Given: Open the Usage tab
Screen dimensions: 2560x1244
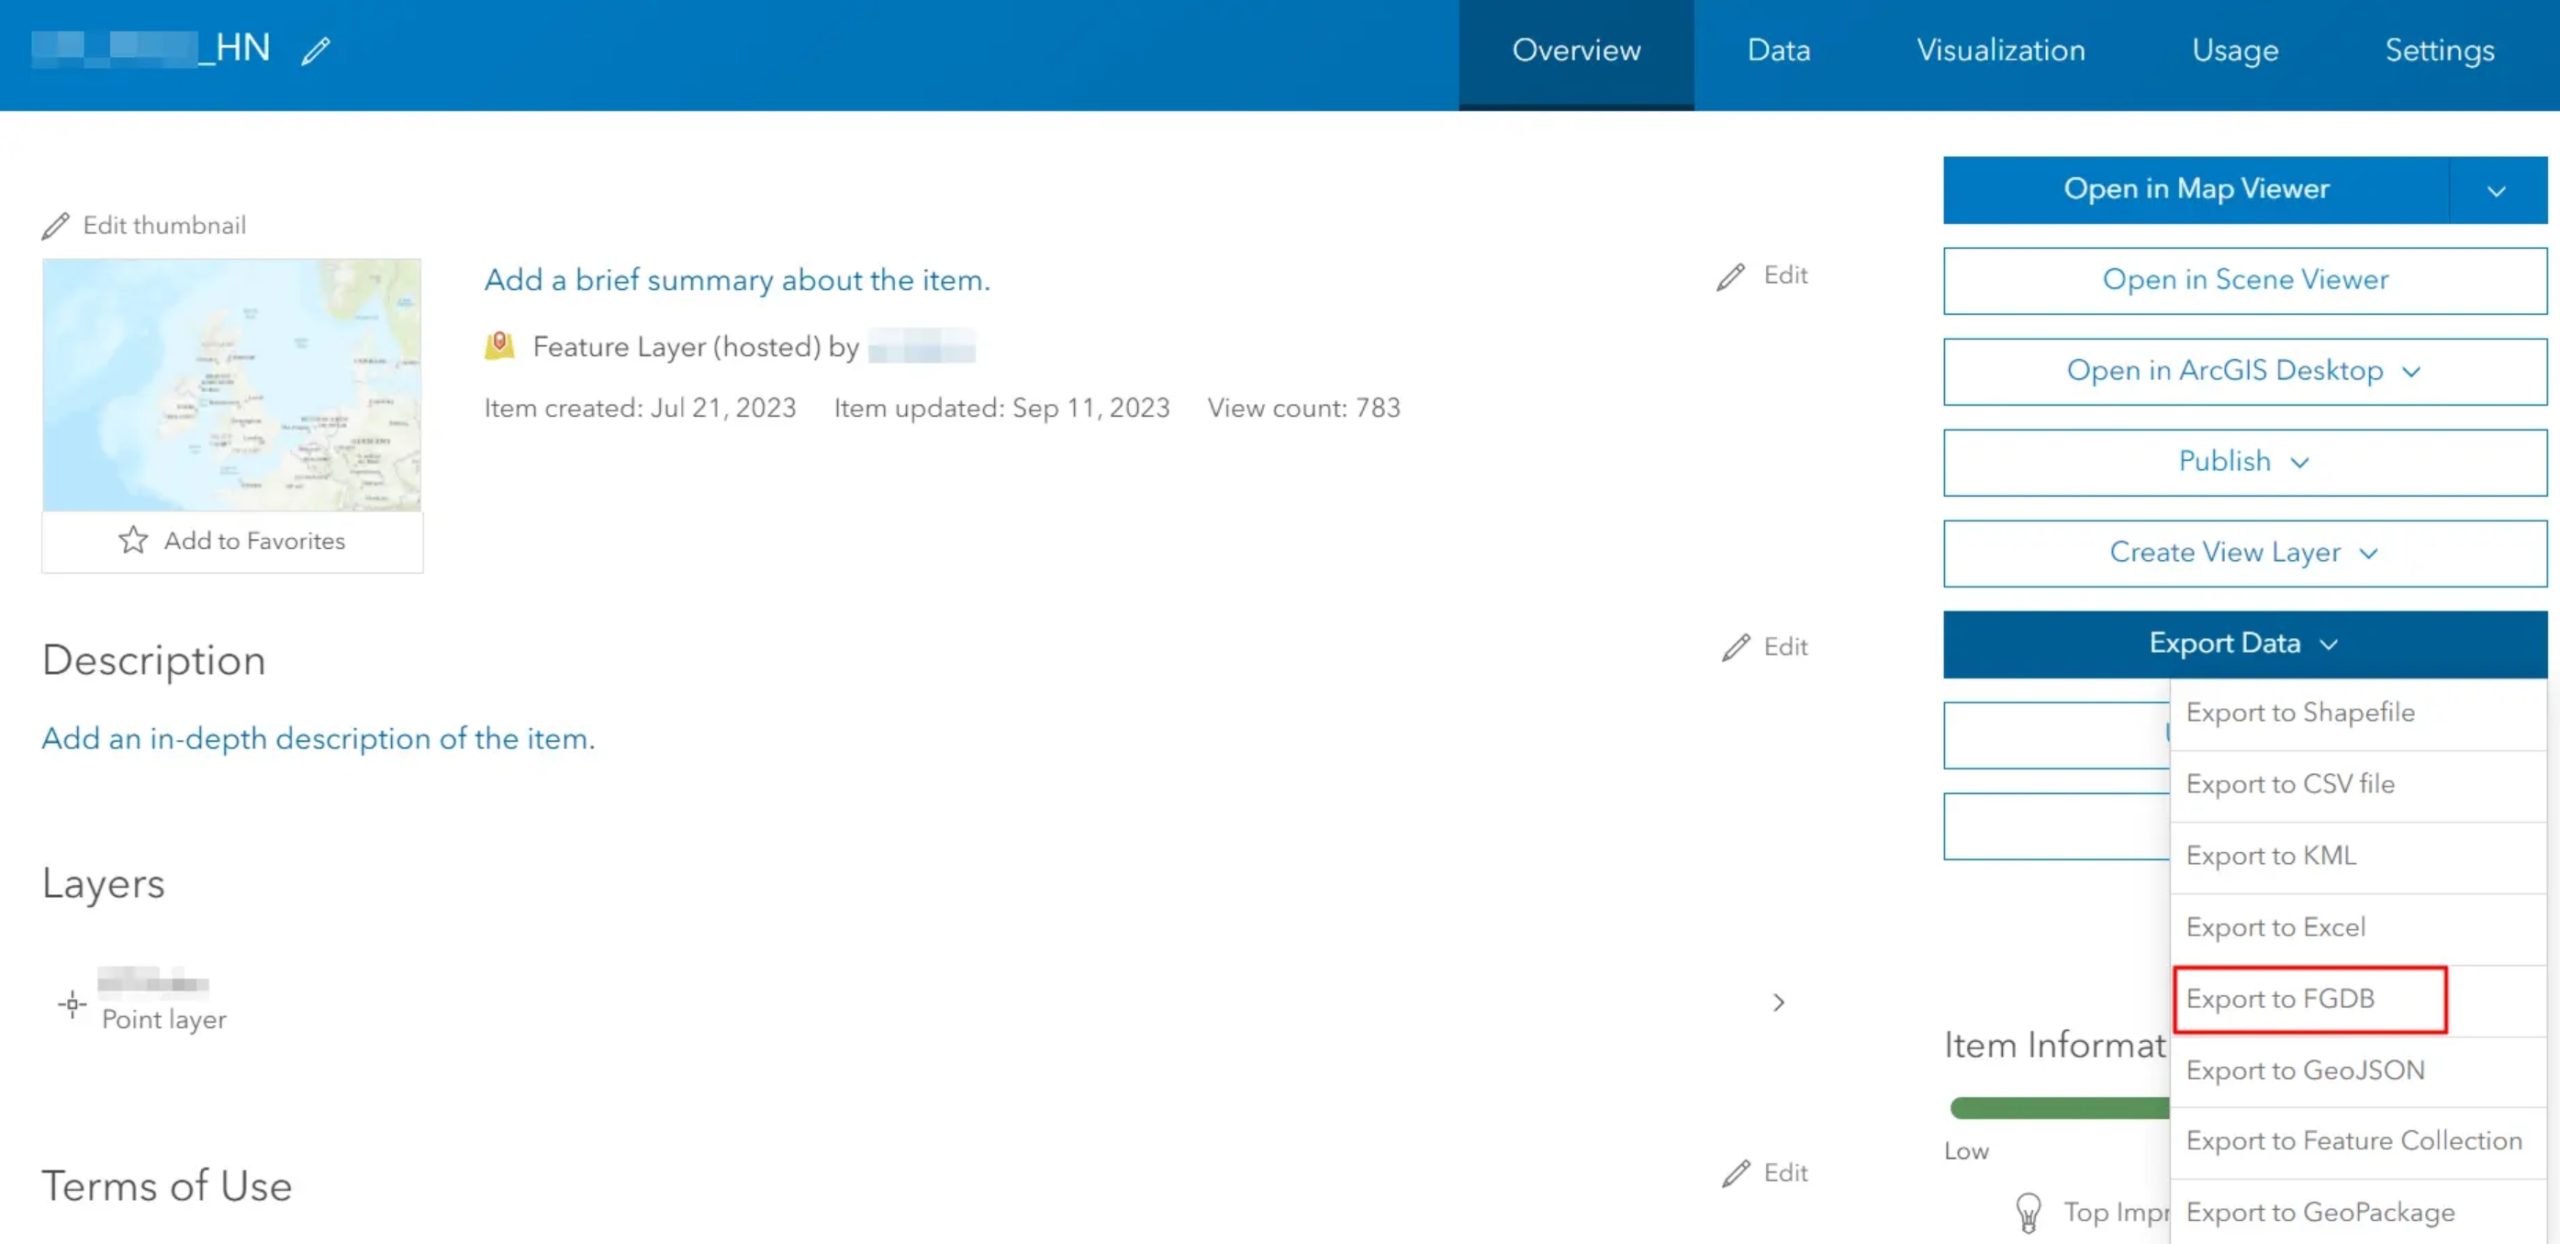Looking at the screenshot, I should pos(2235,51).
